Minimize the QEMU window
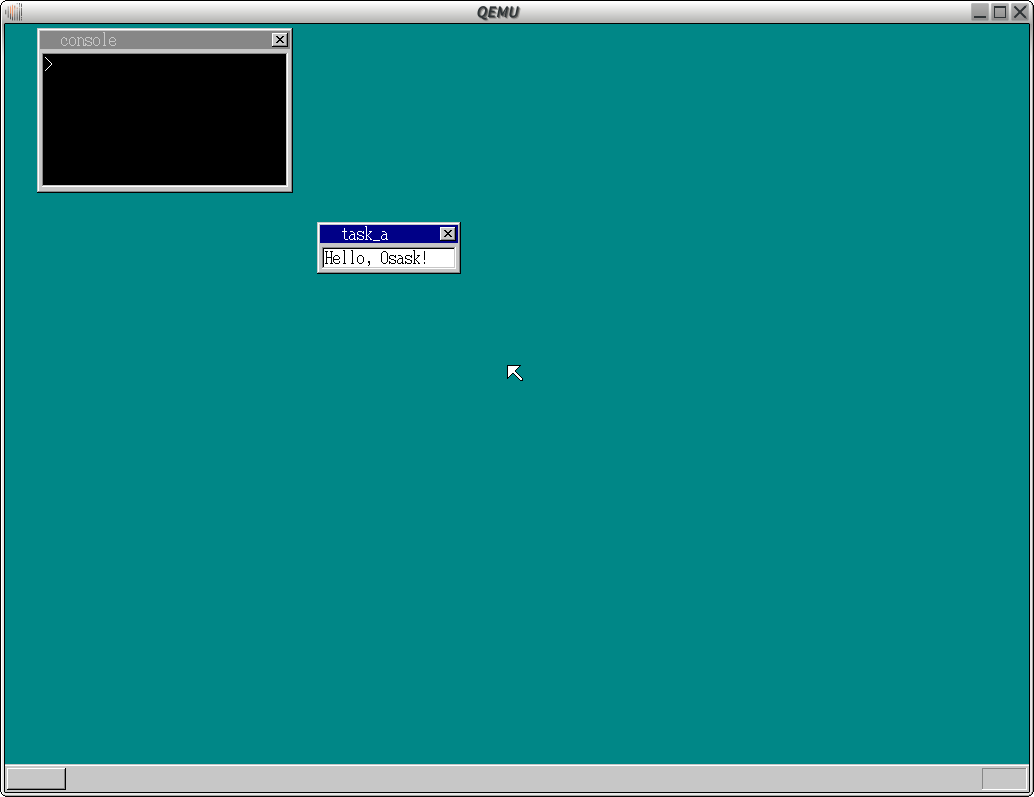 click(980, 12)
